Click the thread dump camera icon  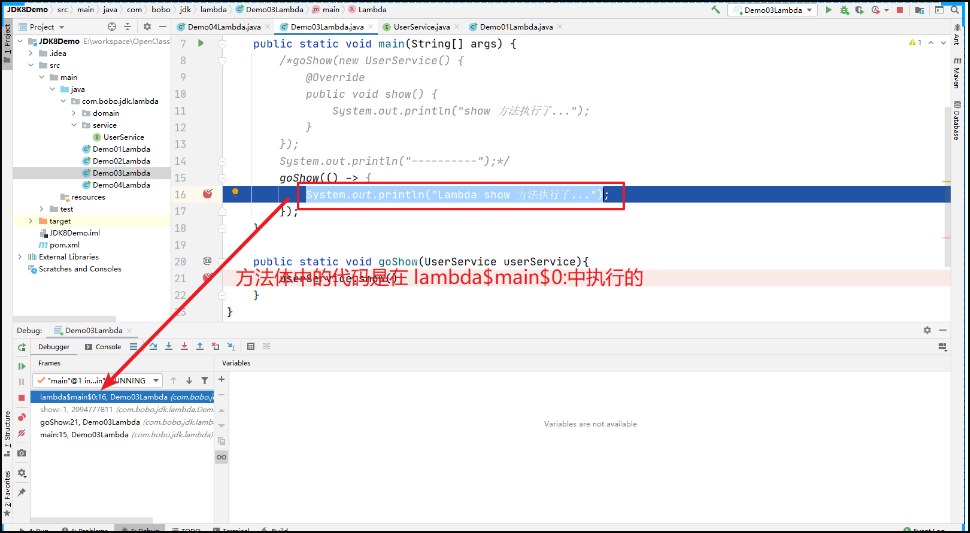tap(22, 453)
